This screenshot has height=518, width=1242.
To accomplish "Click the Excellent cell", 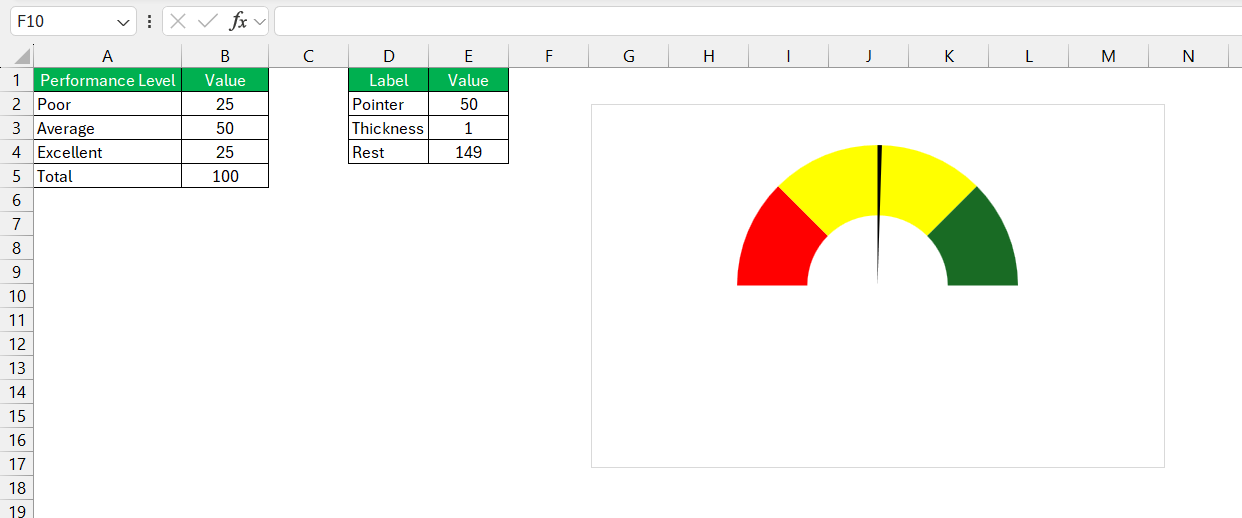I will 107,152.
